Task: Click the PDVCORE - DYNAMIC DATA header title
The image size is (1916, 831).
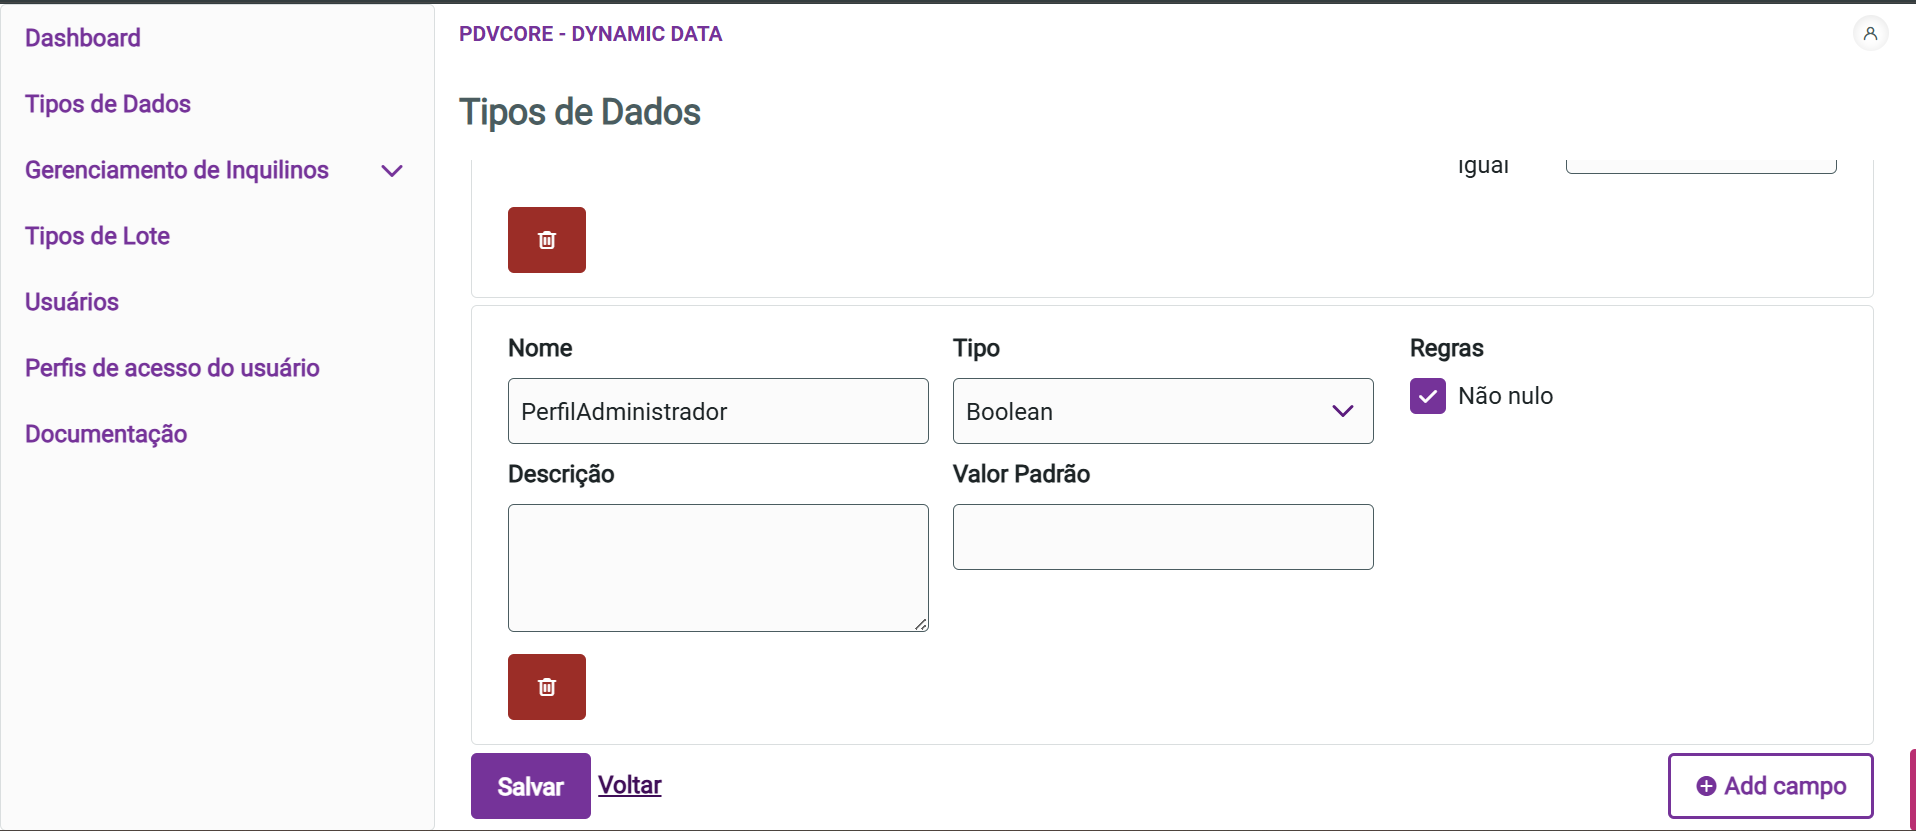Action: 590,34
